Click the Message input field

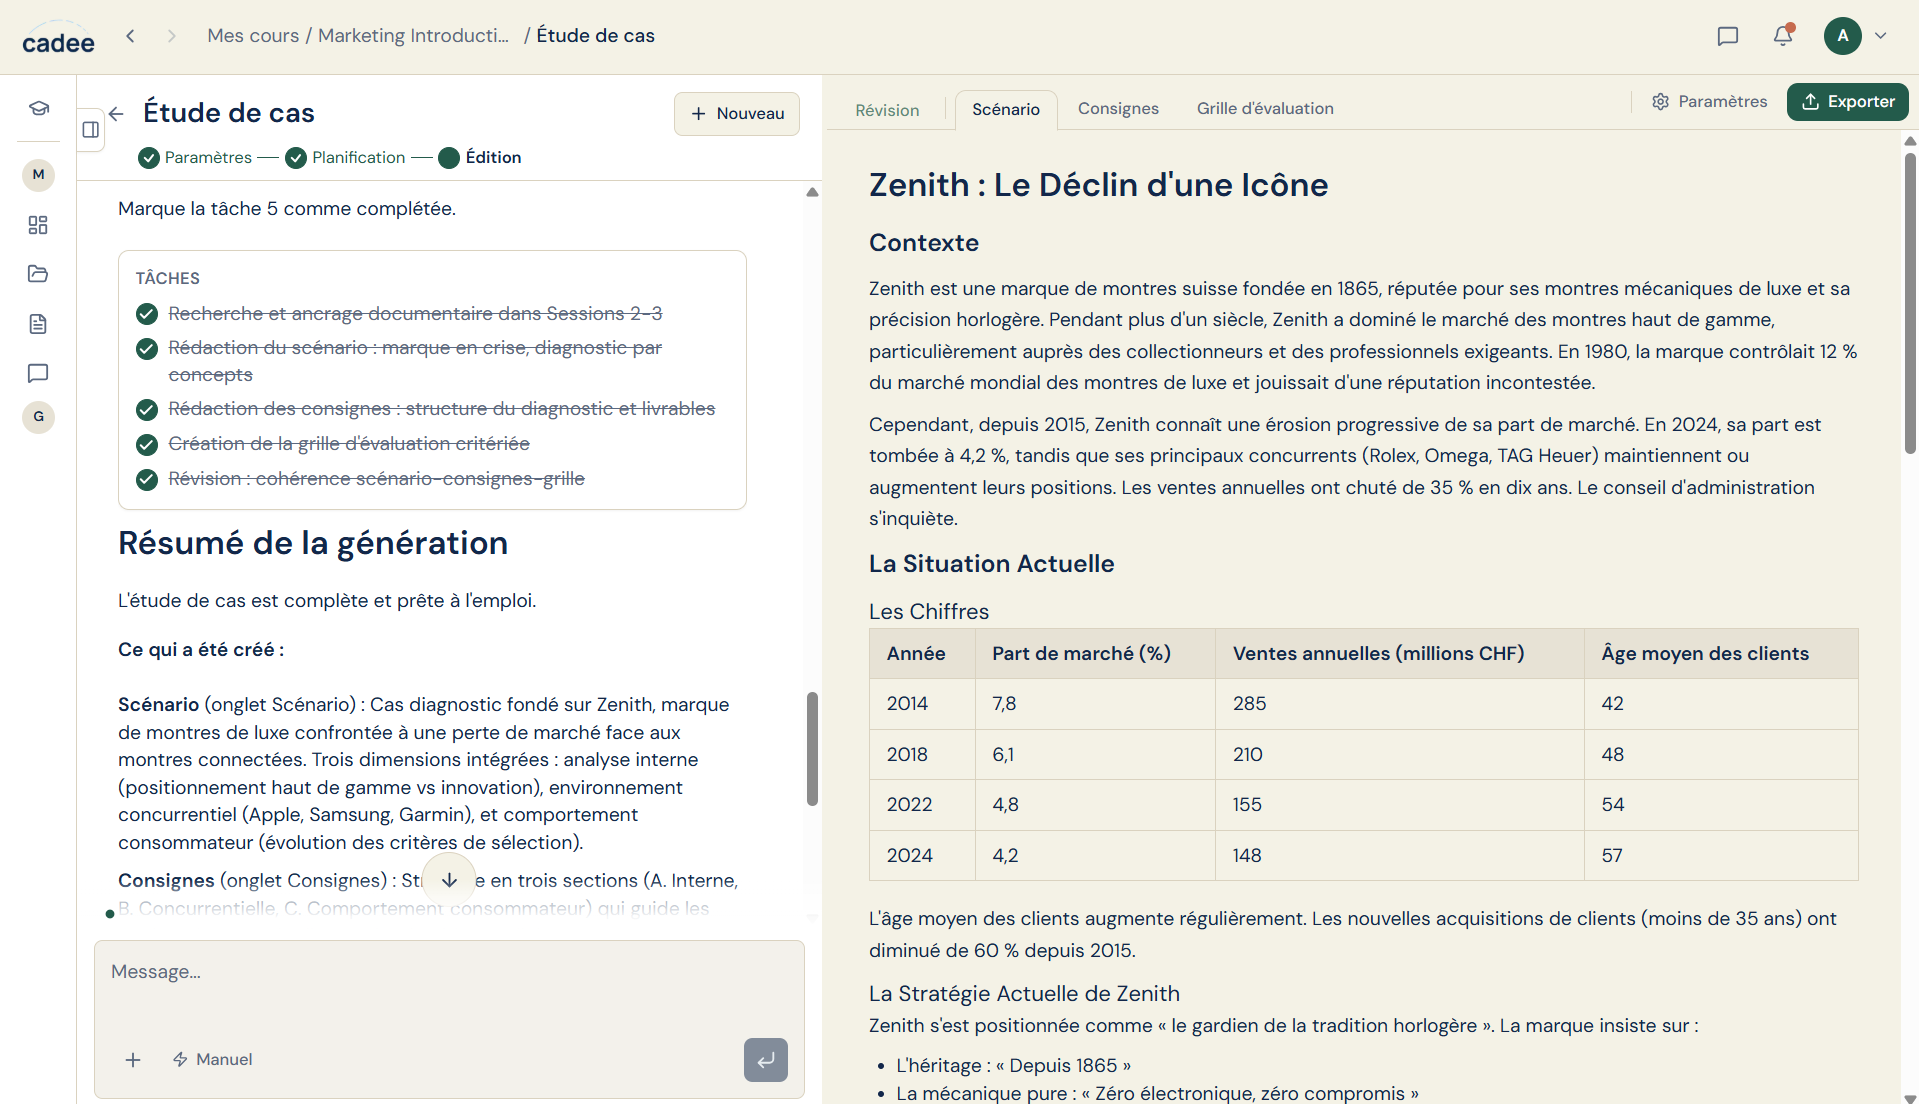(x=449, y=972)
